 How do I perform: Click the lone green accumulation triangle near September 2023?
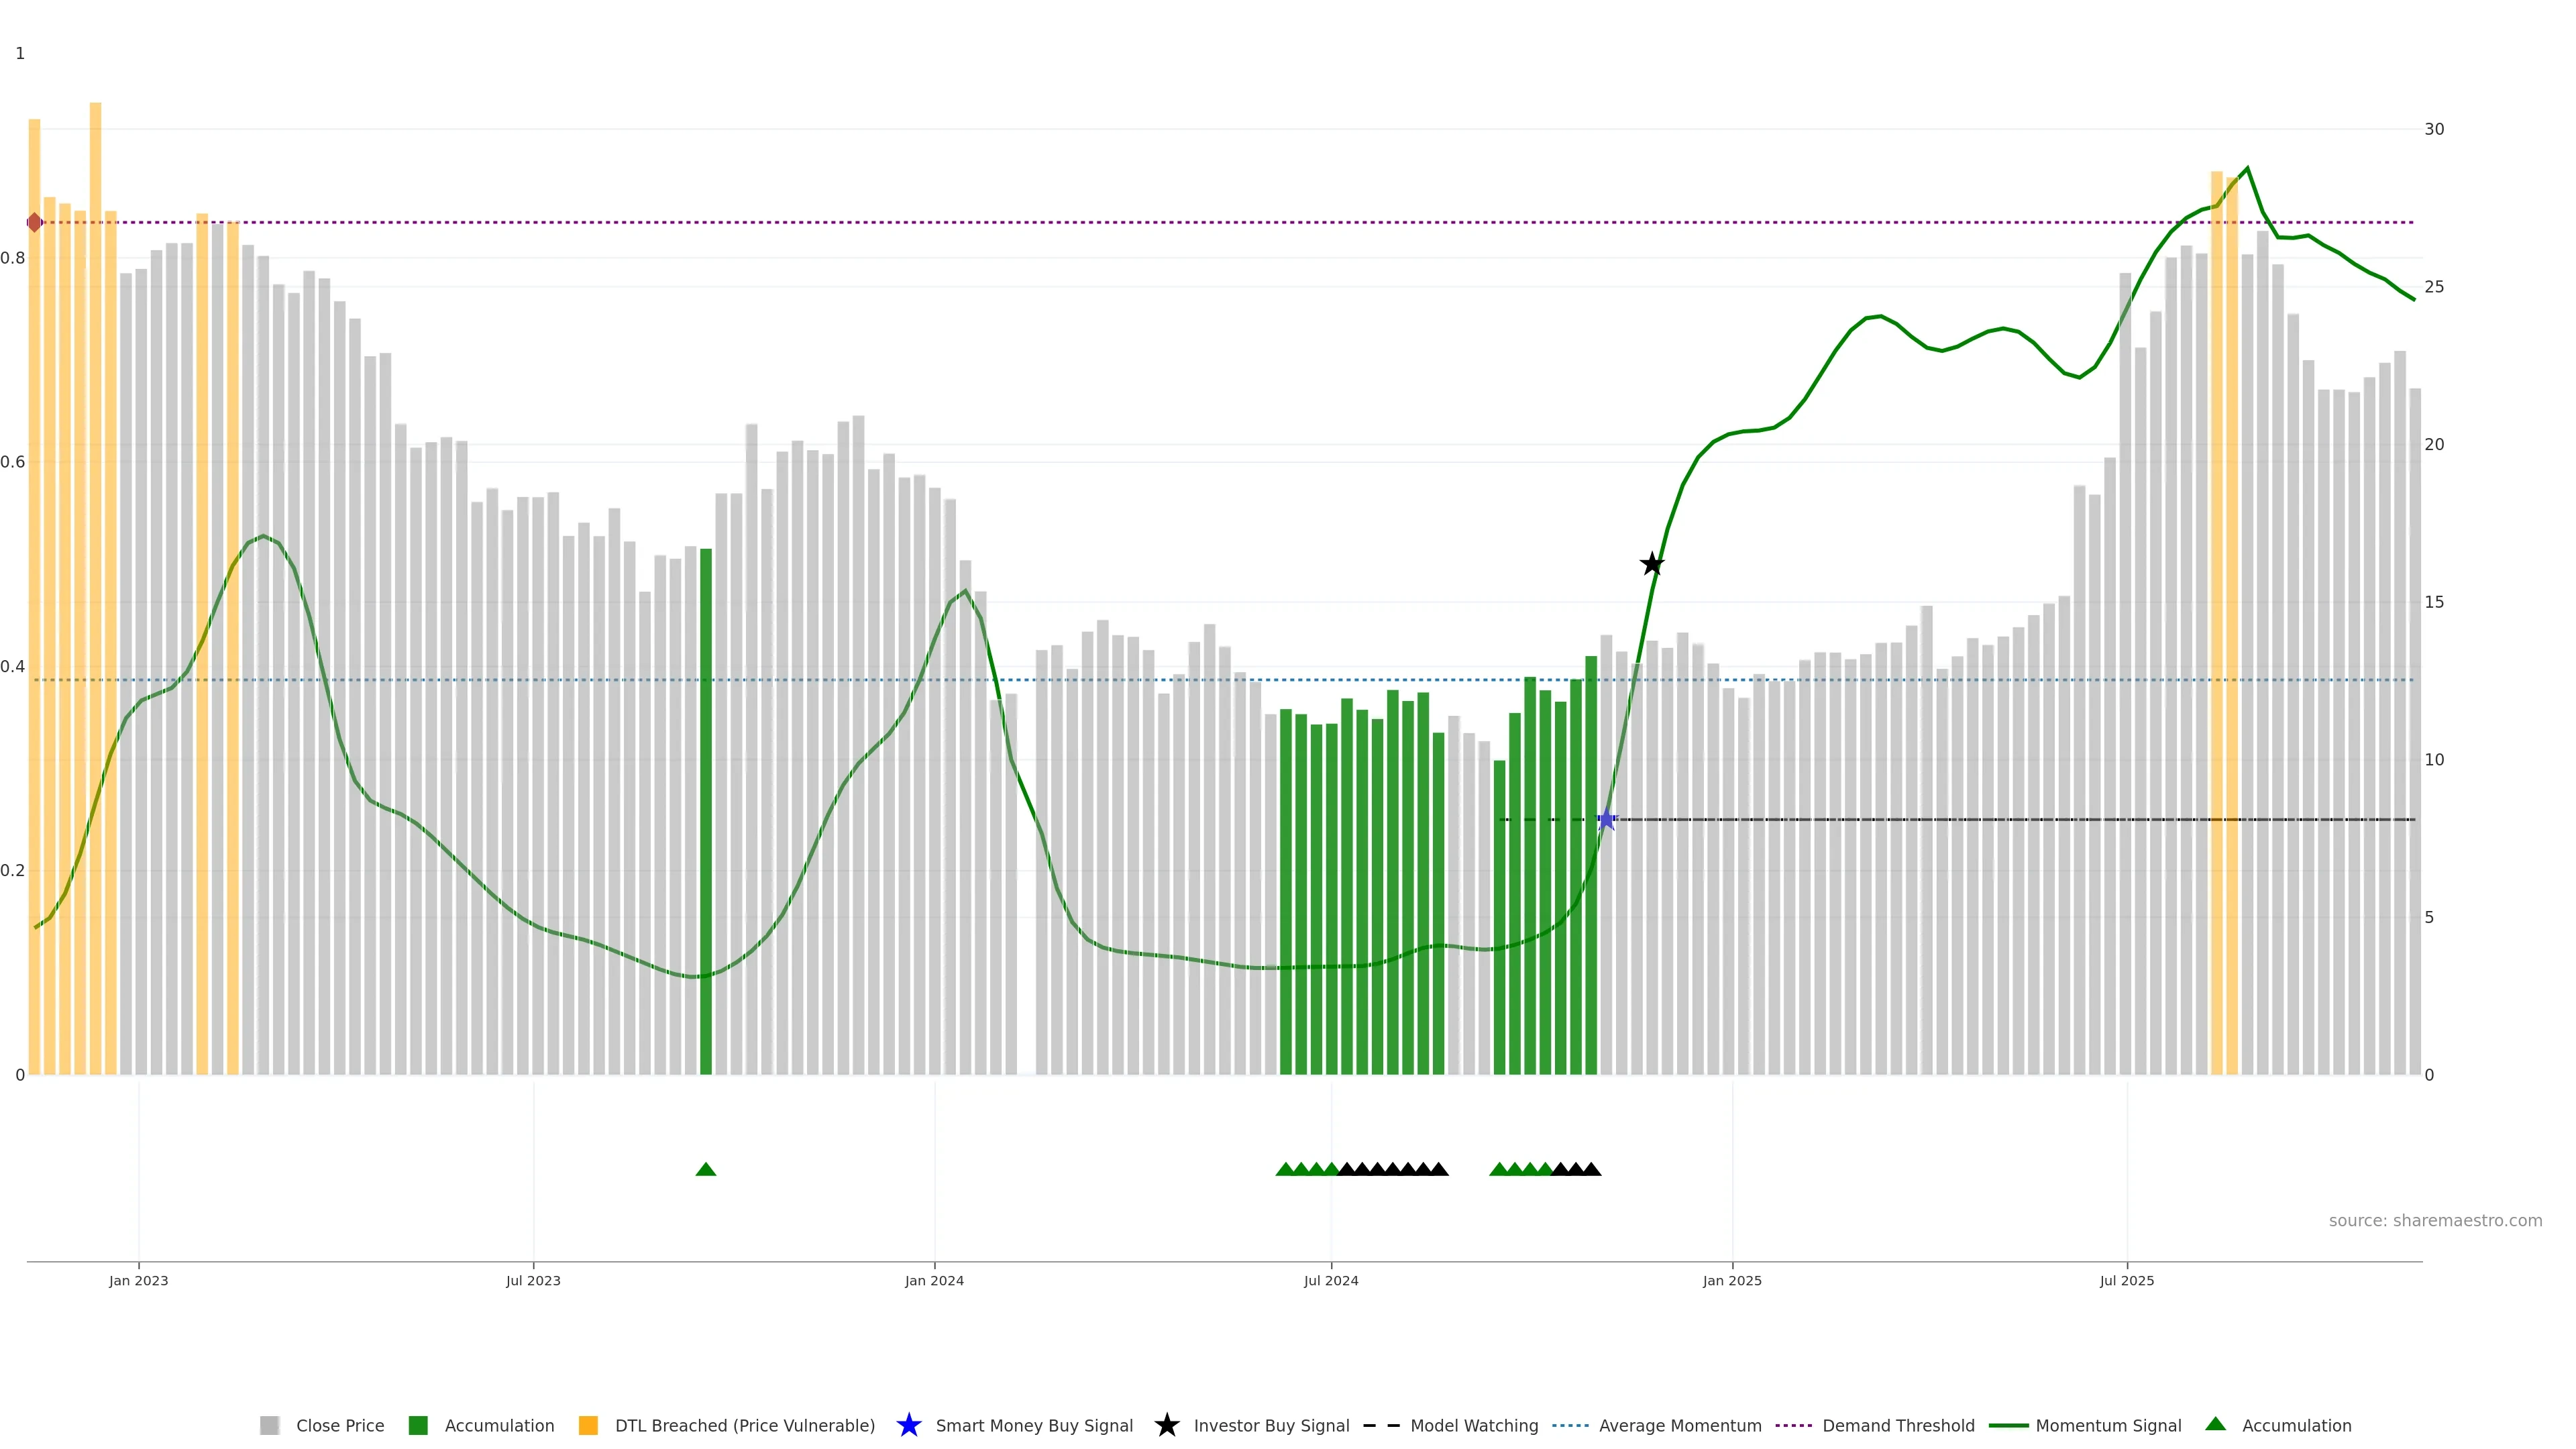click(706, 1169)
